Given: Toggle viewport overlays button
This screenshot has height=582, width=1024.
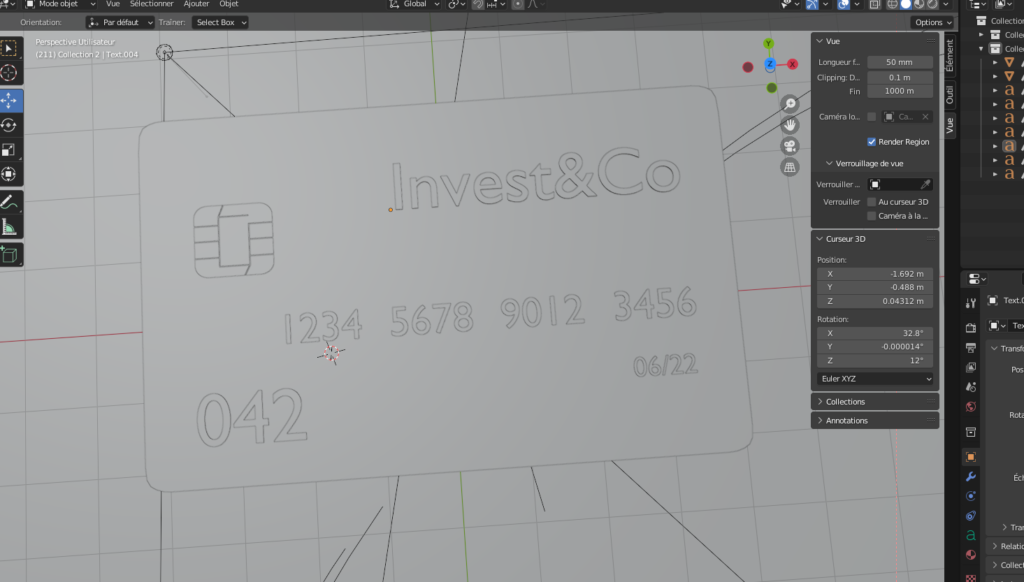Looking at the screenshot, I should click(x=844, y=4).
